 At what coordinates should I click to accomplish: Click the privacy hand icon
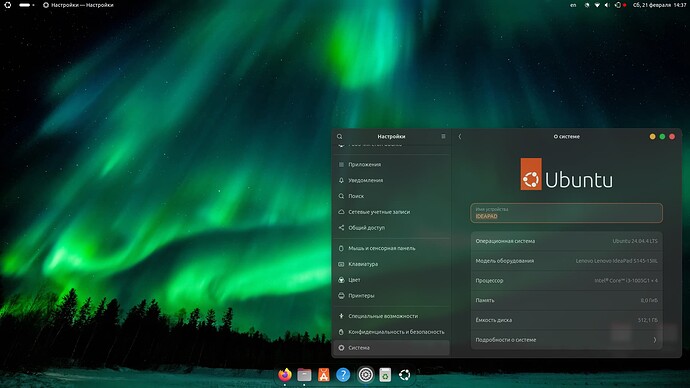tap(341, 332)
